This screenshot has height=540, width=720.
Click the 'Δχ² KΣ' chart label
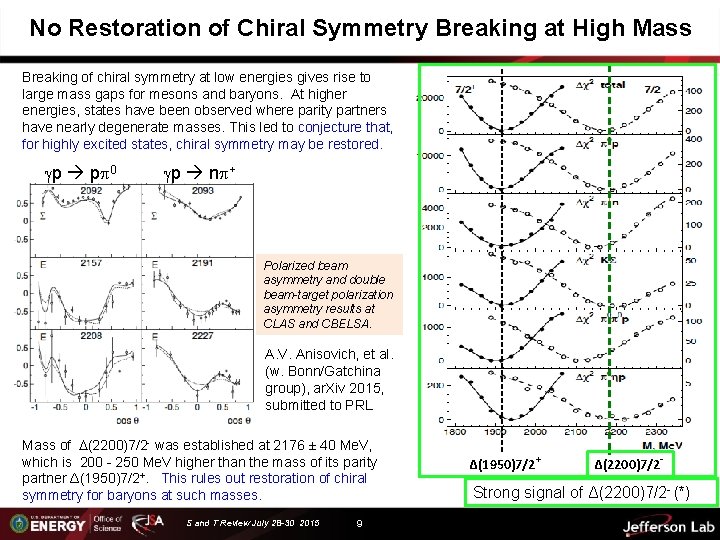[x=596, y=260]
